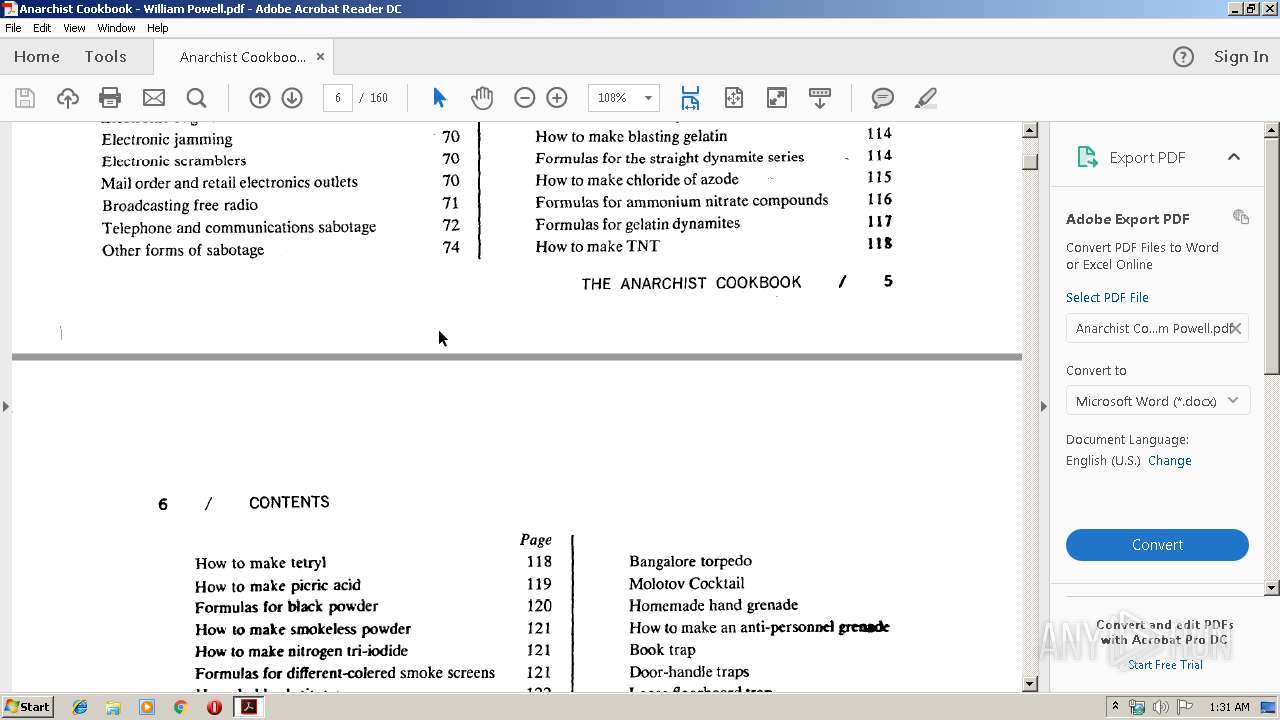The image size is (1280, 720).
Task: Collapse the right tools pane arrow
Action: [1044, 406]
